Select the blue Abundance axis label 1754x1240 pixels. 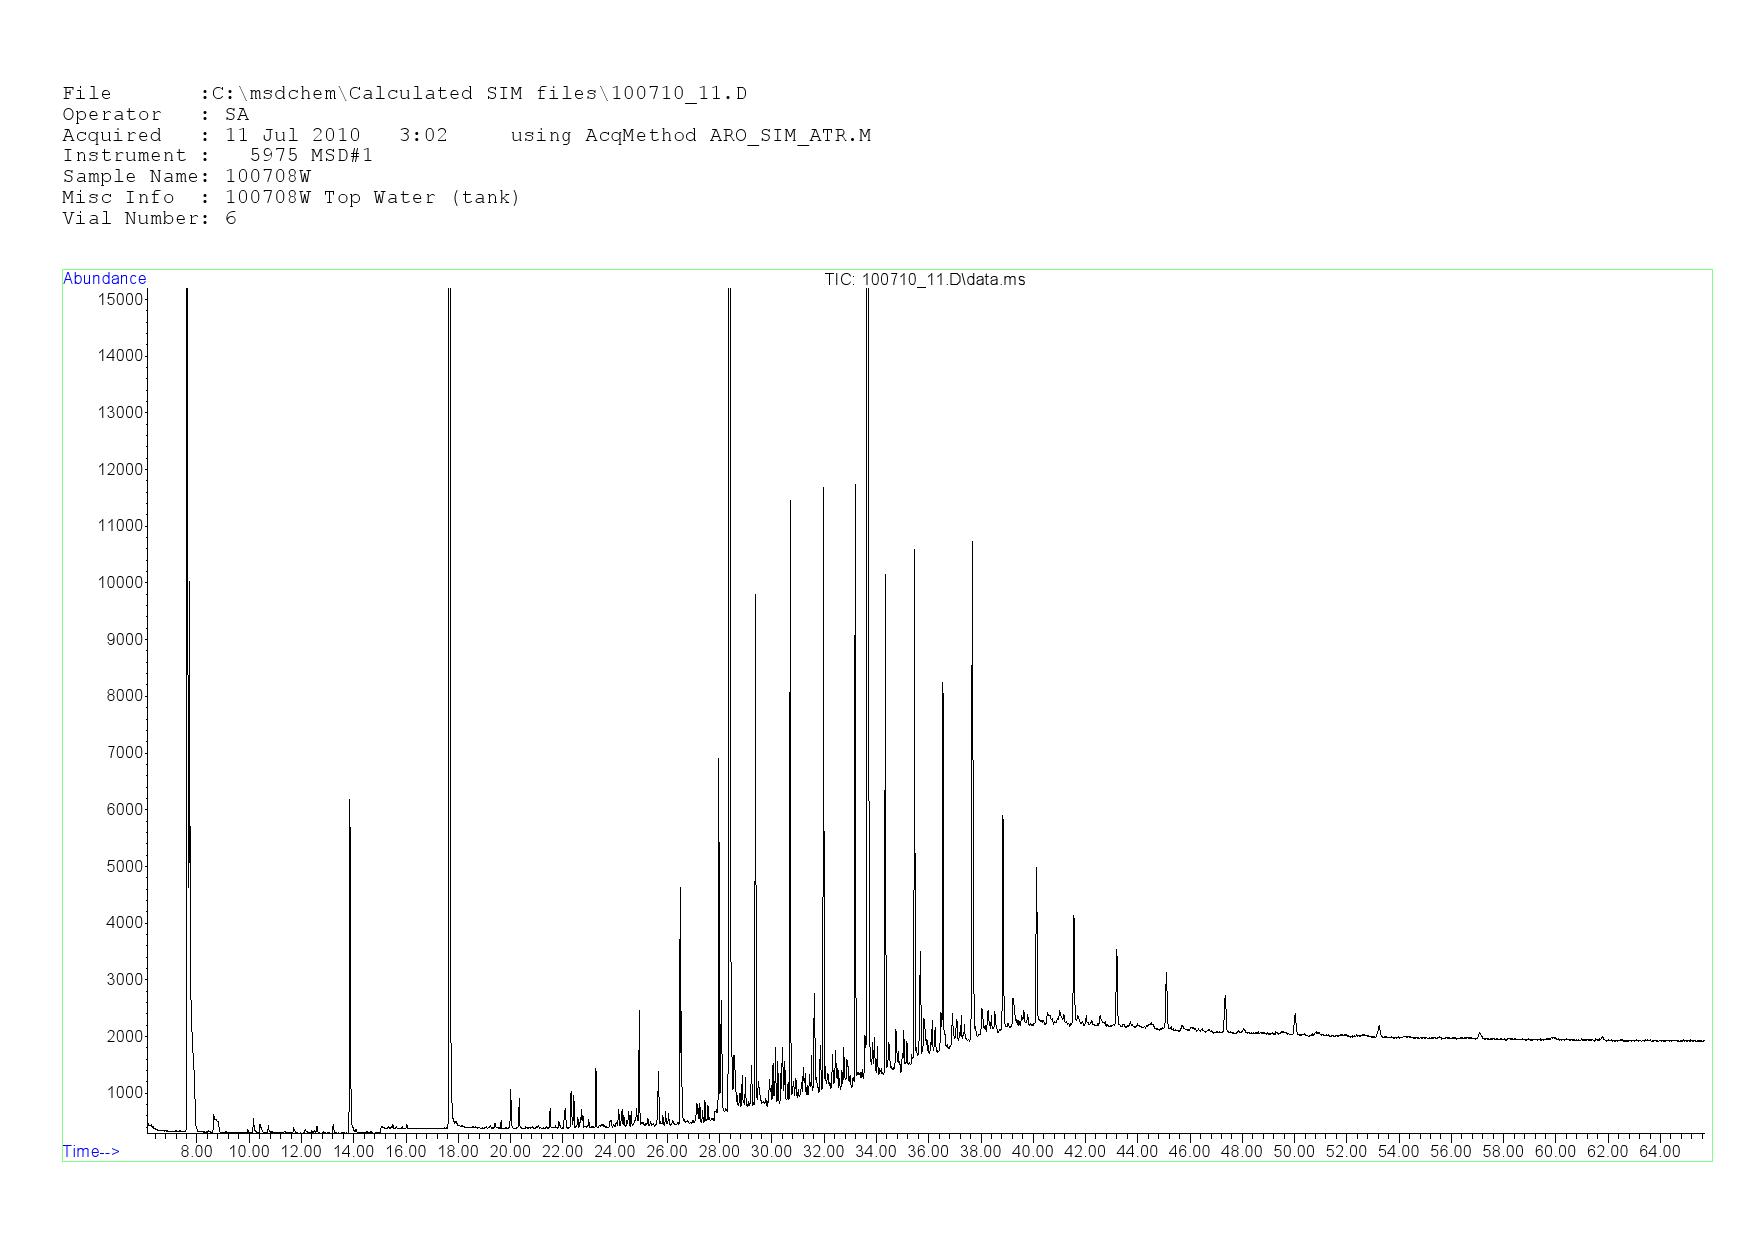click(104, 279)
